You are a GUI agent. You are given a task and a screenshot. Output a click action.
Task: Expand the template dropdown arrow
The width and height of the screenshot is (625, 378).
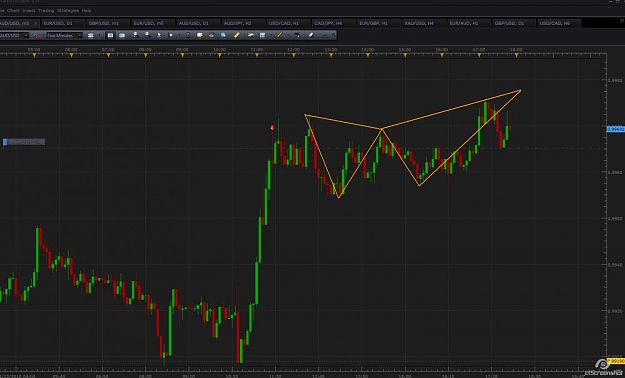[x=271, y=35]
